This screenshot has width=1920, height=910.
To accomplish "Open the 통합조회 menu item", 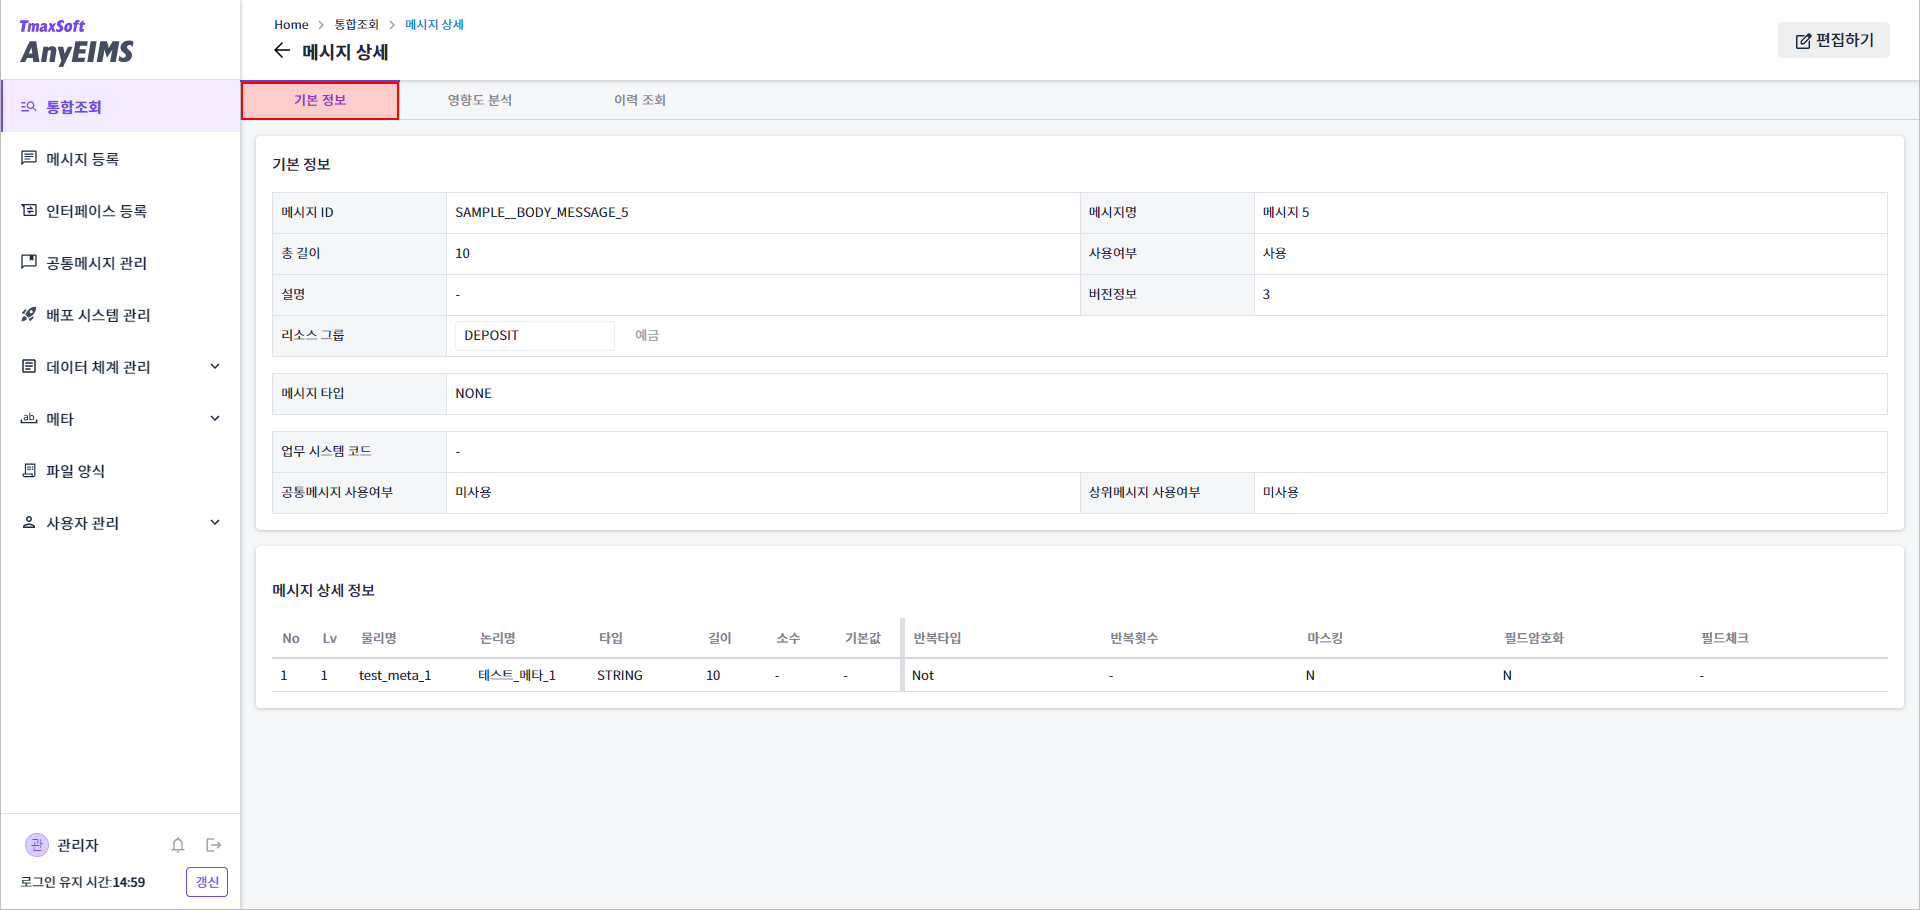I will (x=121, y=106).
